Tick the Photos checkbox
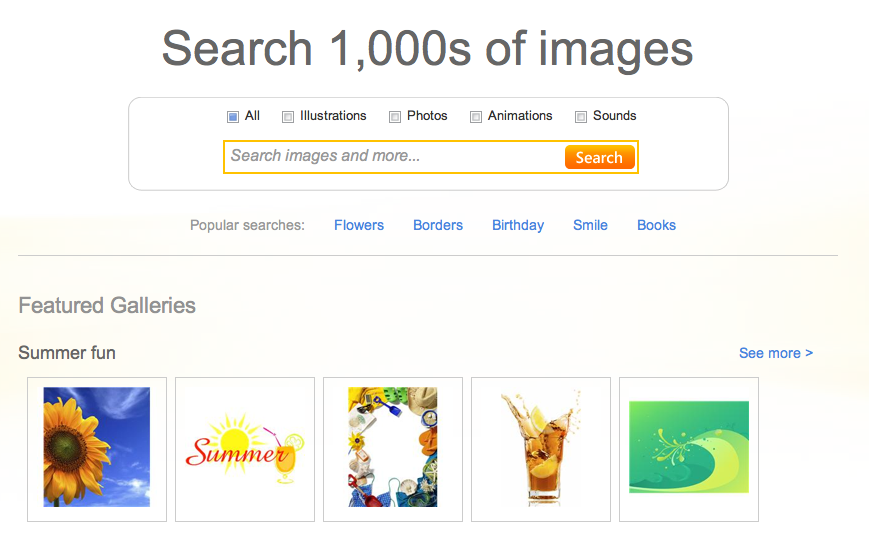869x547 pixels. [395, 117]
